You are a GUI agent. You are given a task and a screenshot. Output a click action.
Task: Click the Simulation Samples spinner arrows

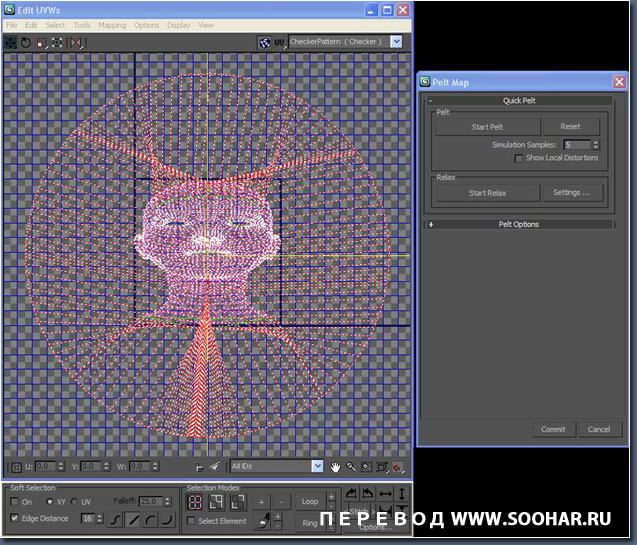pos(596,145)
